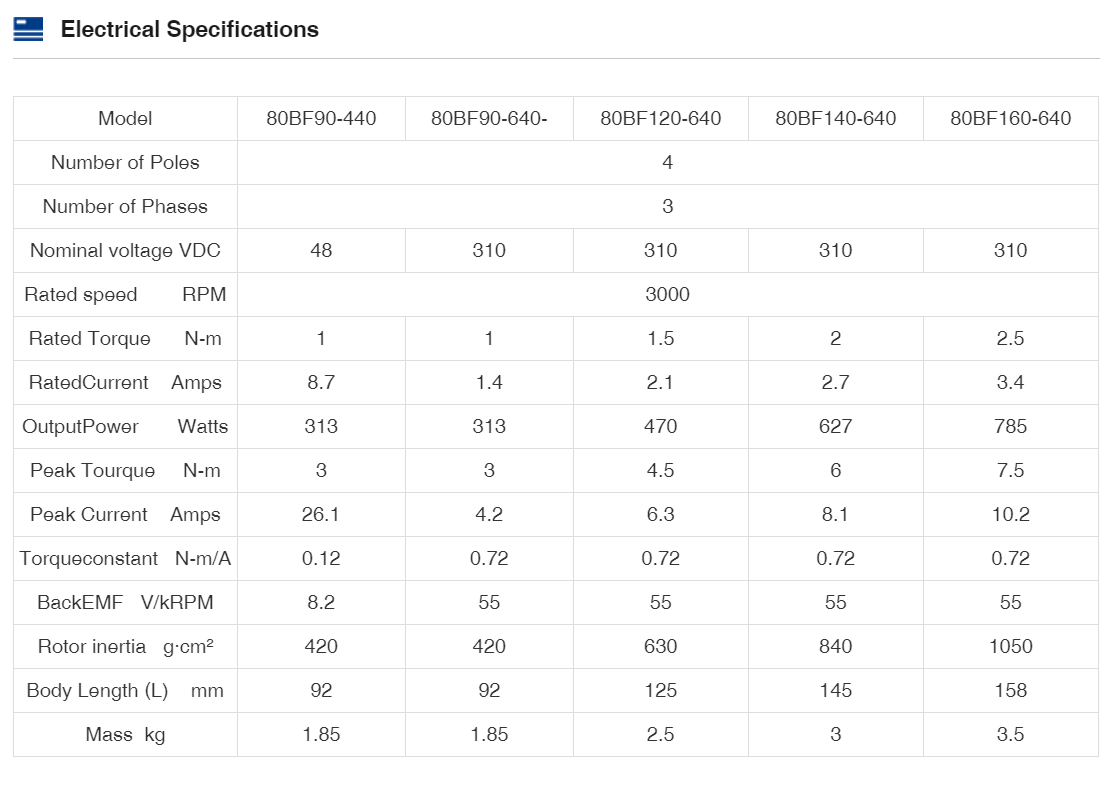Click the Number of Phases row label
This screenshot has width=1113, height=790.
125,207
